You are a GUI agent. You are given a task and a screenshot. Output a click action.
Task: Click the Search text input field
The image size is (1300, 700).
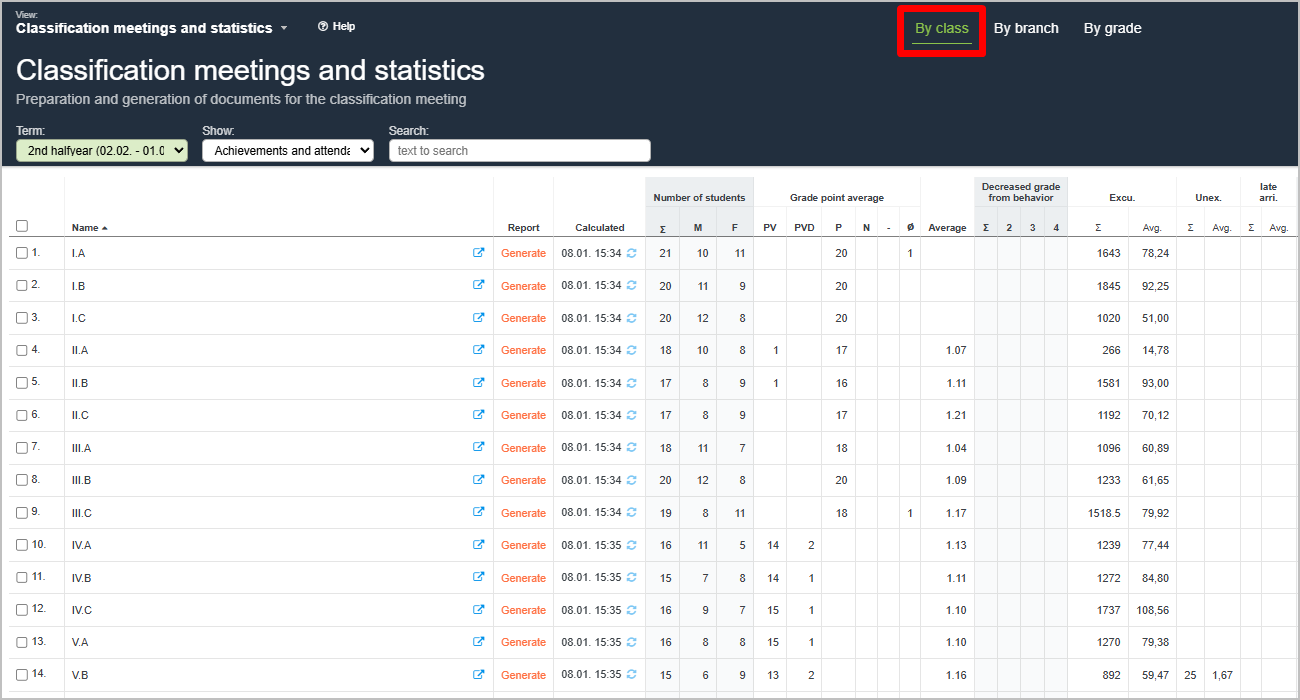520,151
